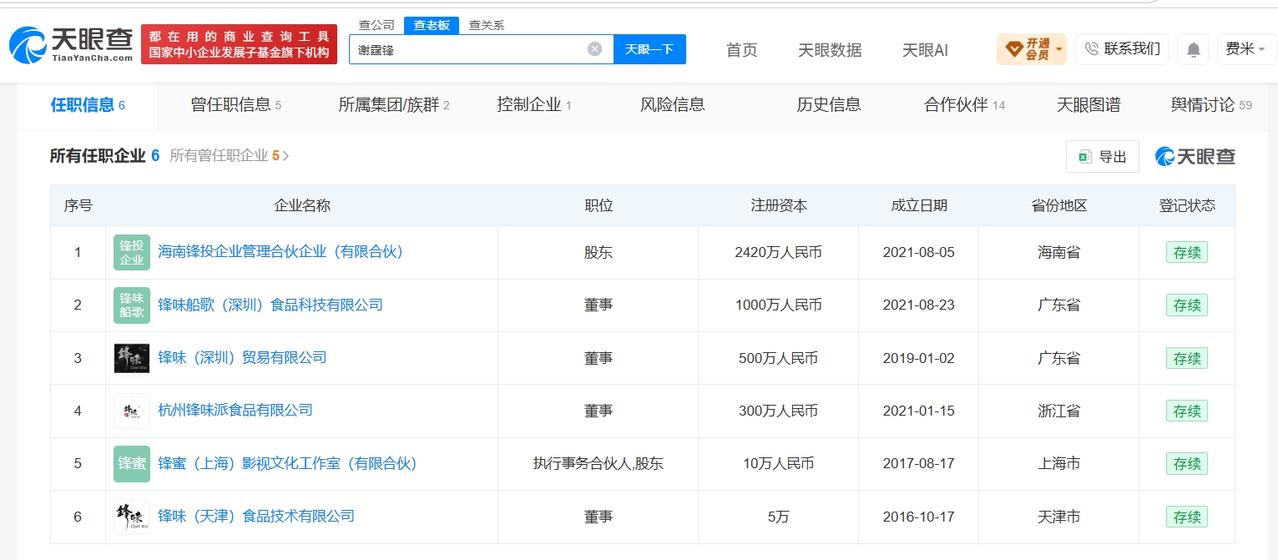The height and width of the screenshot is (560, 1278).
Task: Open the 风险信息 tab
Action: 672,105
